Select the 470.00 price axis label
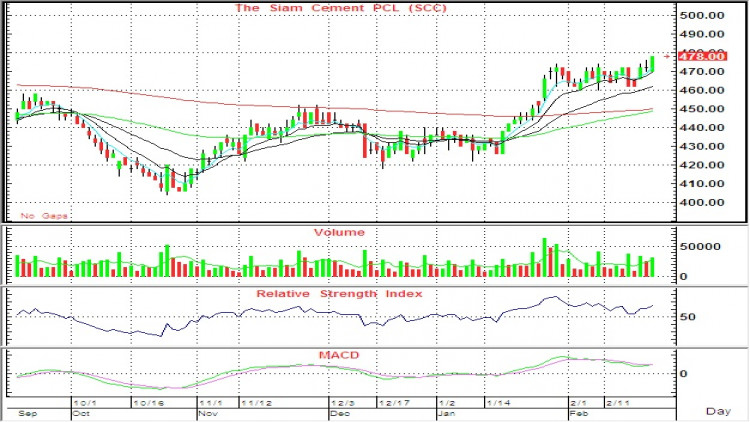This screenshot has width=750, height=422. 702,71
